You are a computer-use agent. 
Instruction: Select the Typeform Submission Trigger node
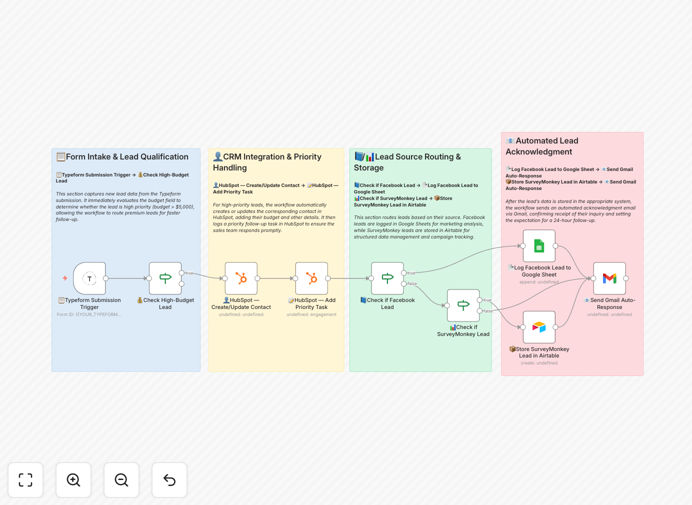tap(90, 279)
